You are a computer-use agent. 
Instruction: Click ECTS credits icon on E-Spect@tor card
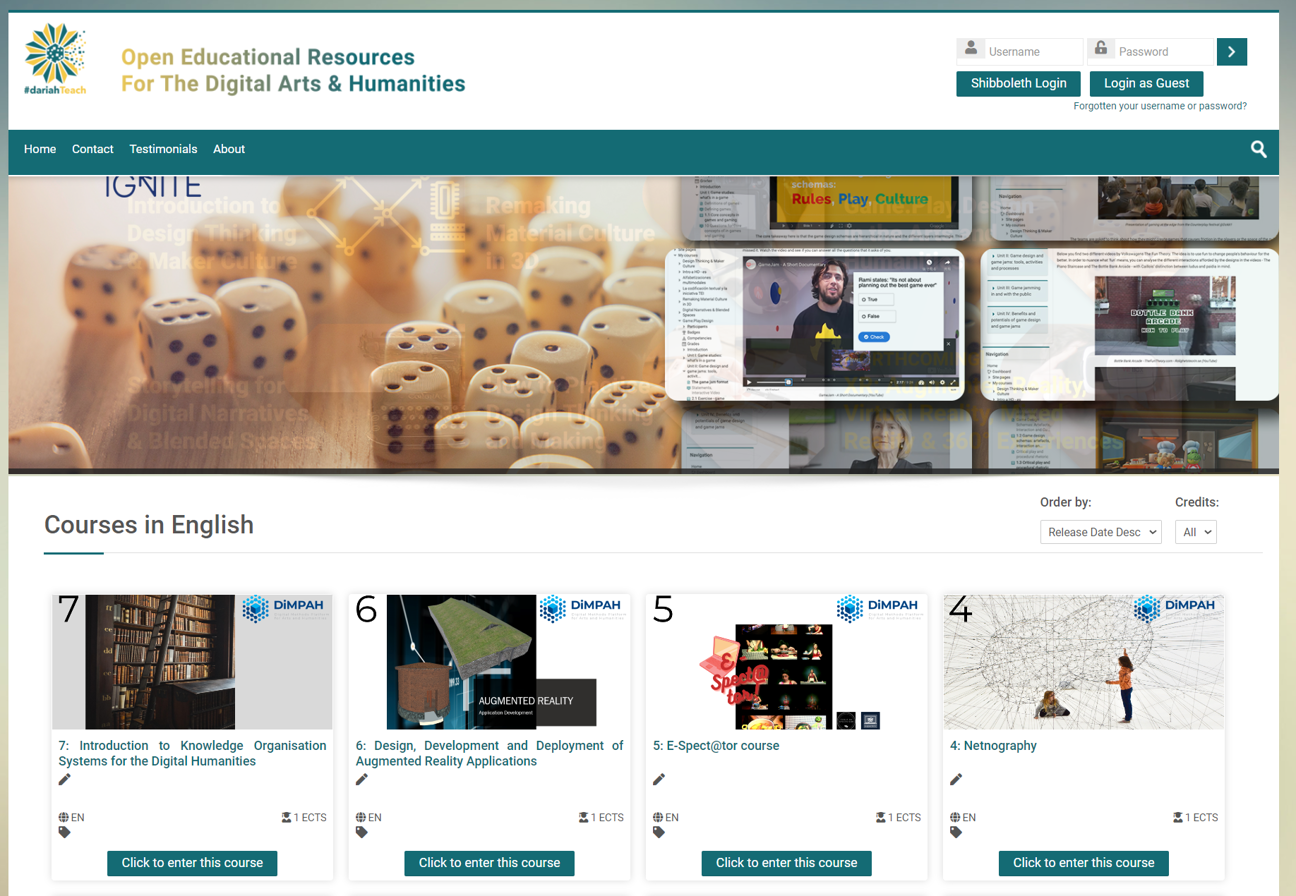click(x=881, y=817)
